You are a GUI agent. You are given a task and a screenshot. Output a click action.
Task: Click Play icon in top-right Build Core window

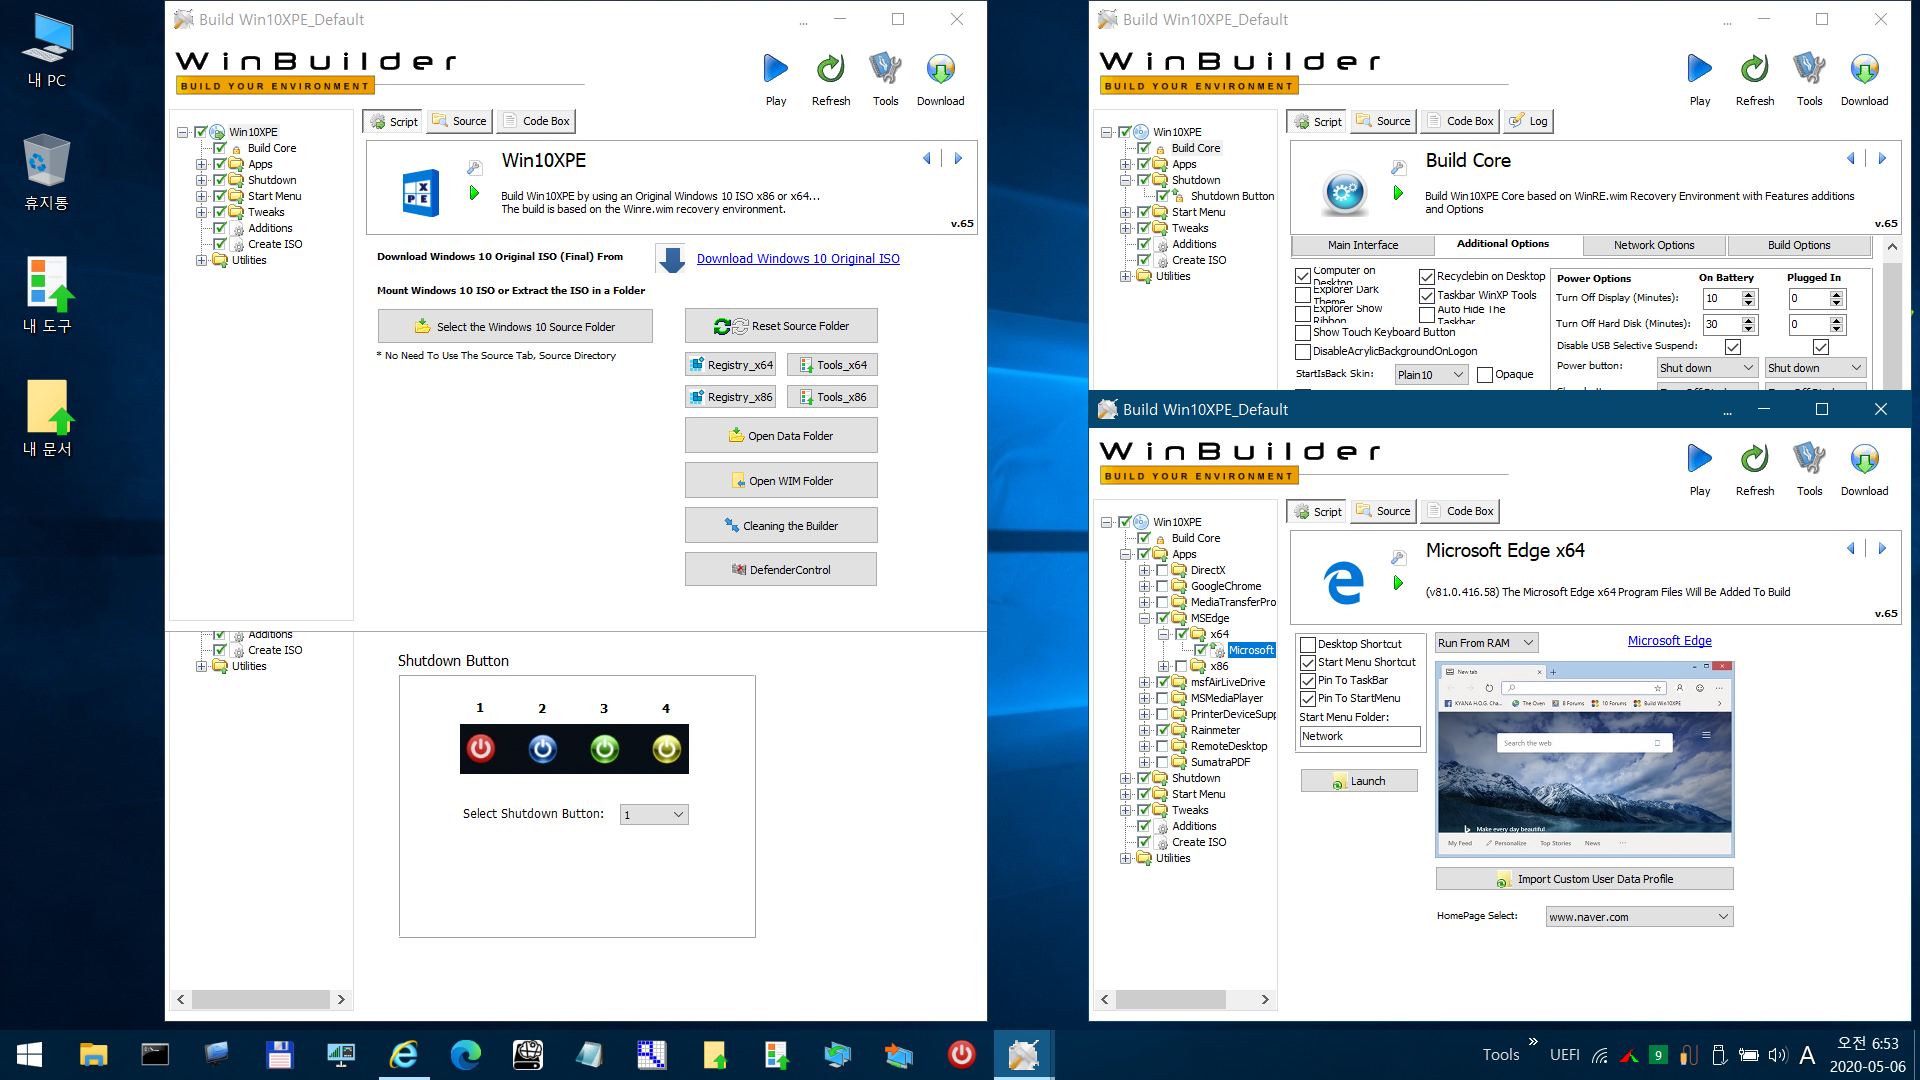coord(1699,69)
